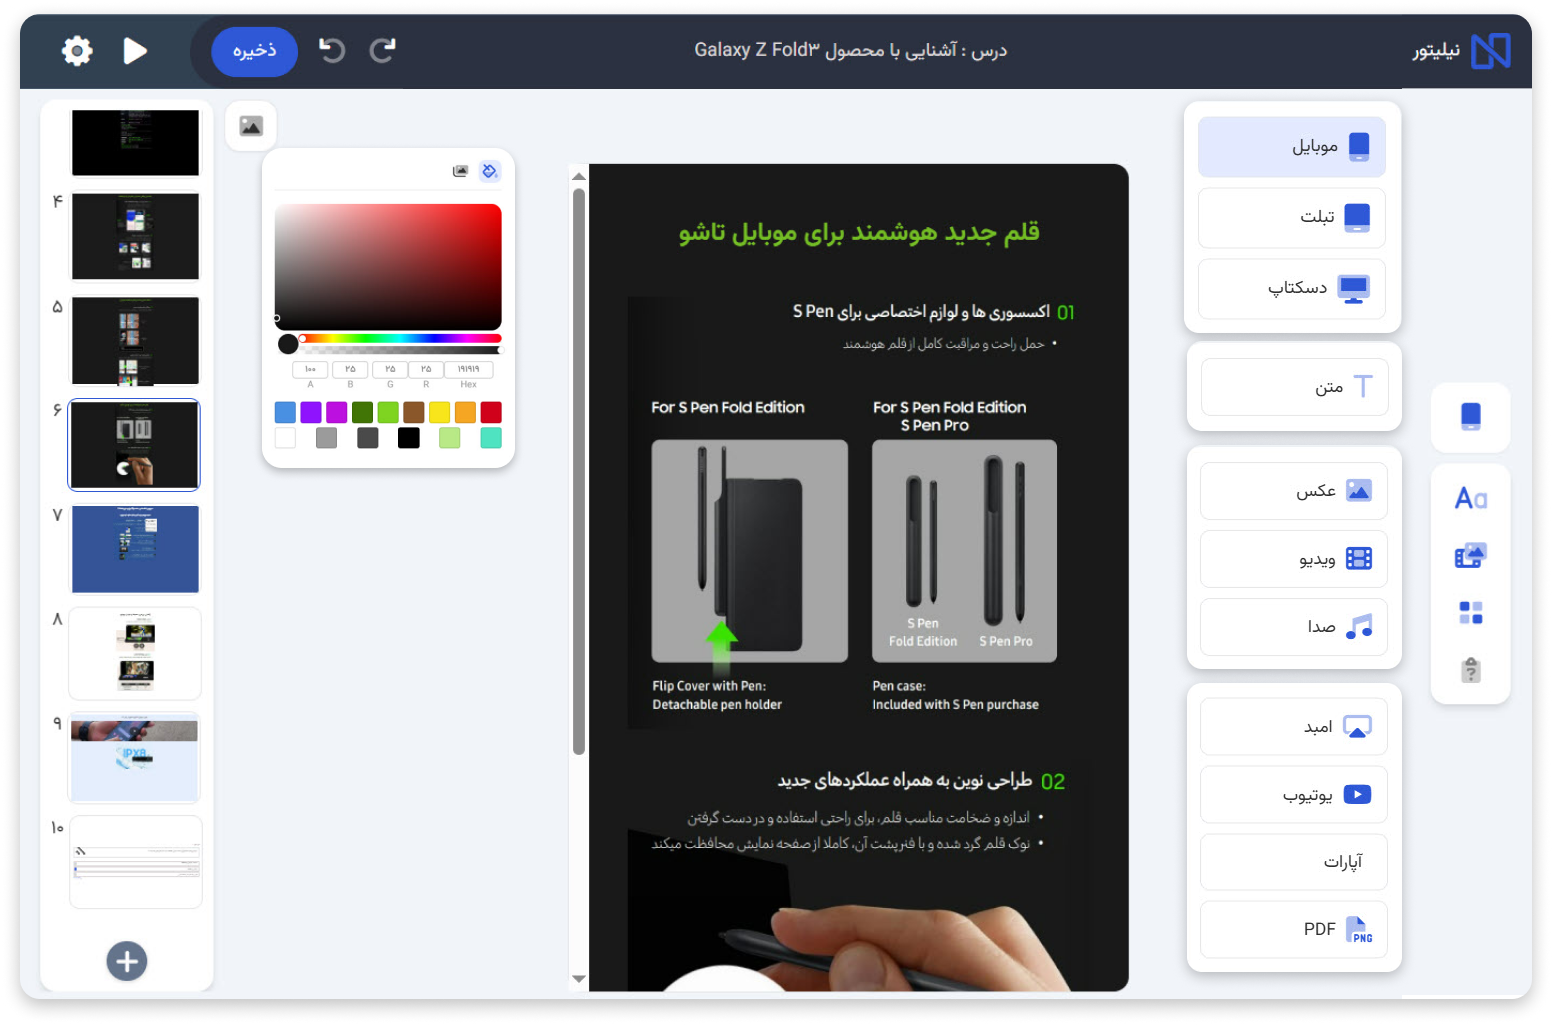Click the نیلیتور logo

coord(1461,51)
